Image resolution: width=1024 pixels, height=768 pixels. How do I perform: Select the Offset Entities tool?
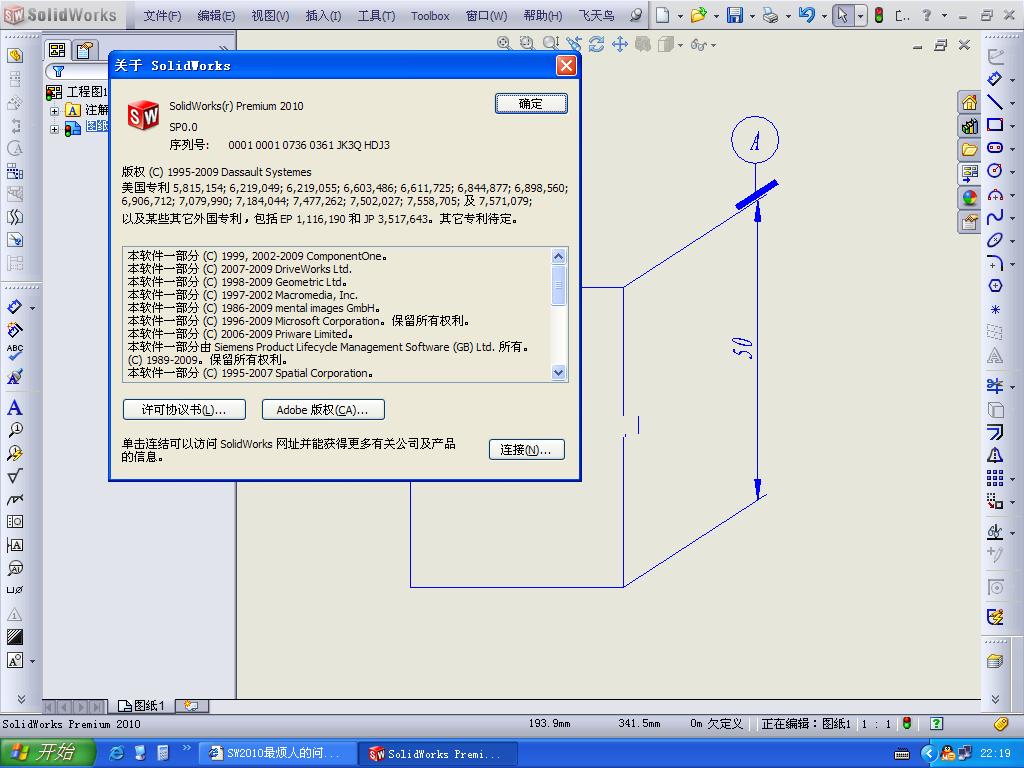995,432
